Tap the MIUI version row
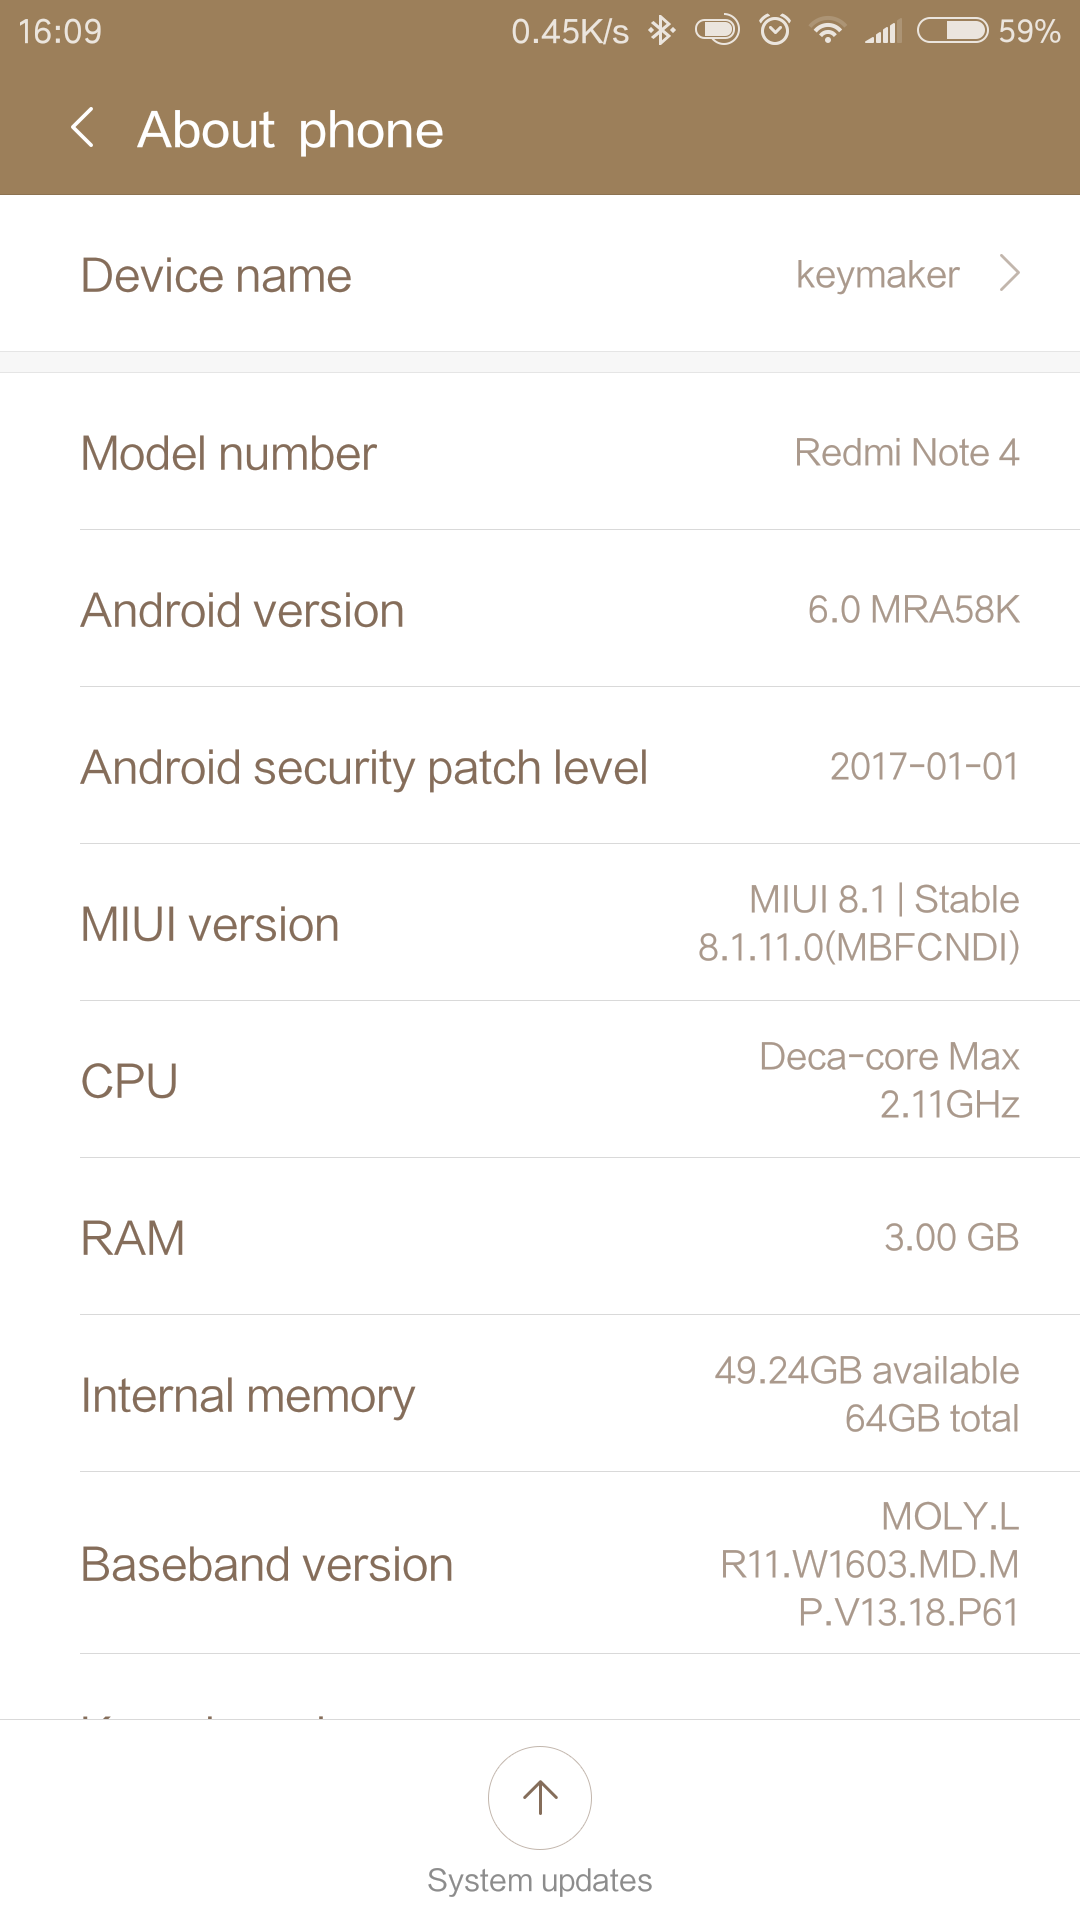The height and width of the screenshot is (1920, 1080). coord(540,923)
